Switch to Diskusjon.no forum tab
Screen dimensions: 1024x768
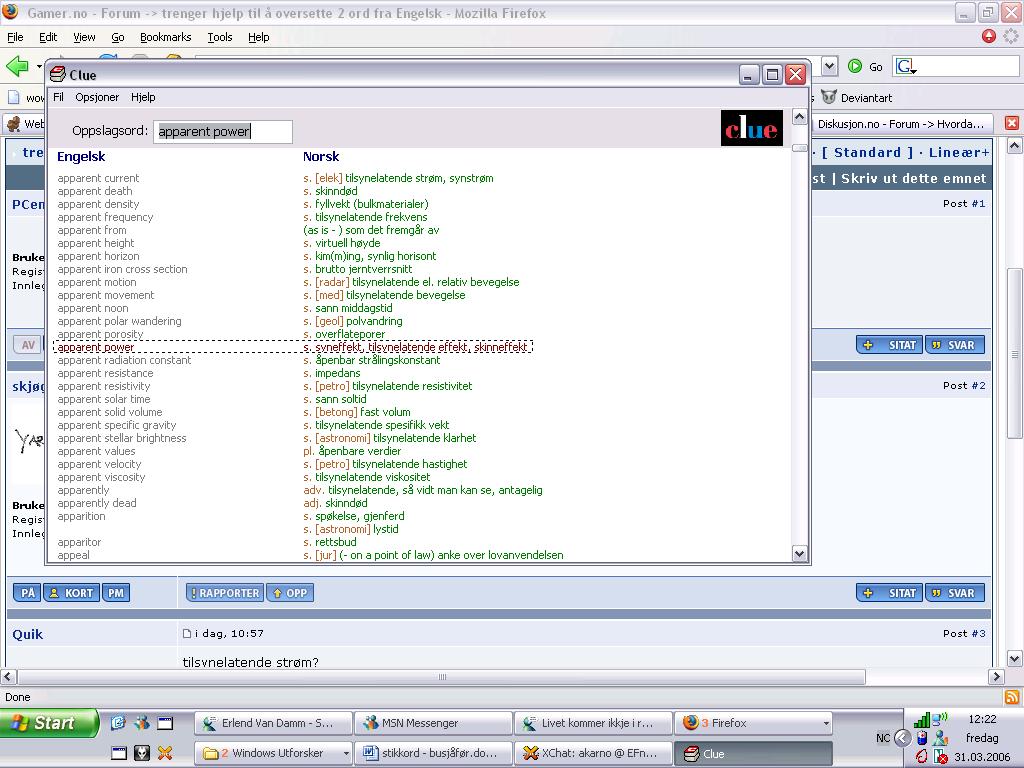click(x=901, y=124)
